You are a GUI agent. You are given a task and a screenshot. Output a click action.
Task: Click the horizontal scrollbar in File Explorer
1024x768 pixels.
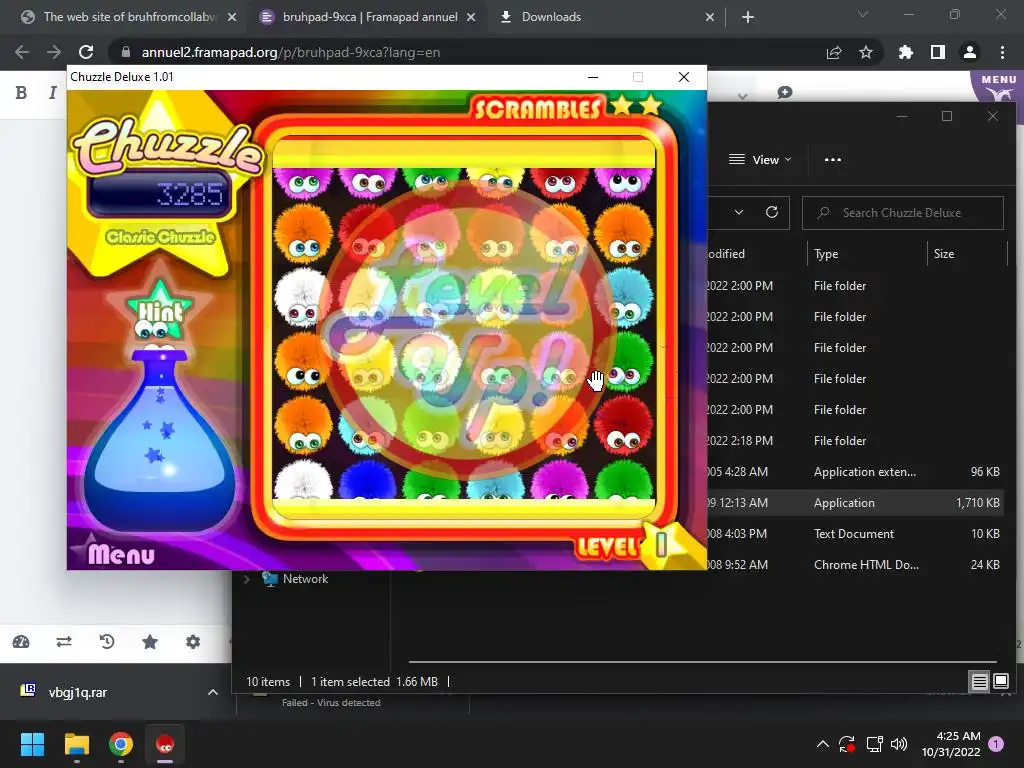tap(703, 662)
